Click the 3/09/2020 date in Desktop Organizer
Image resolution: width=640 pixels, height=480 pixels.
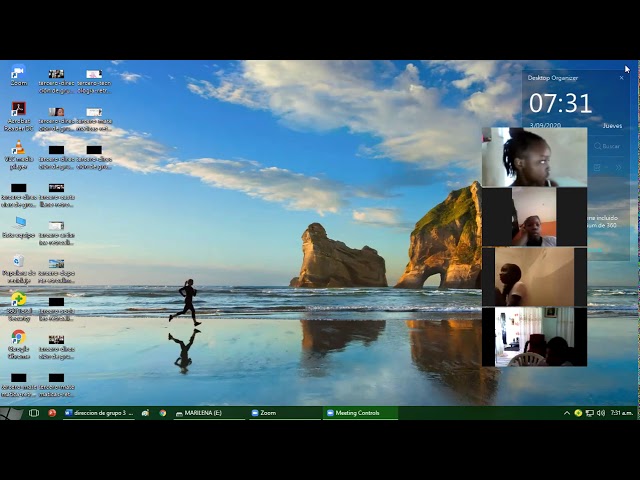(545, 125)
